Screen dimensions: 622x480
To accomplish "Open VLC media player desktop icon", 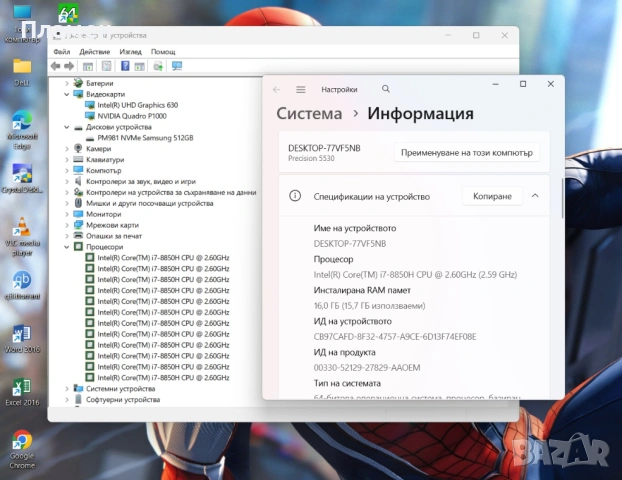I will (x=22, y=236).
